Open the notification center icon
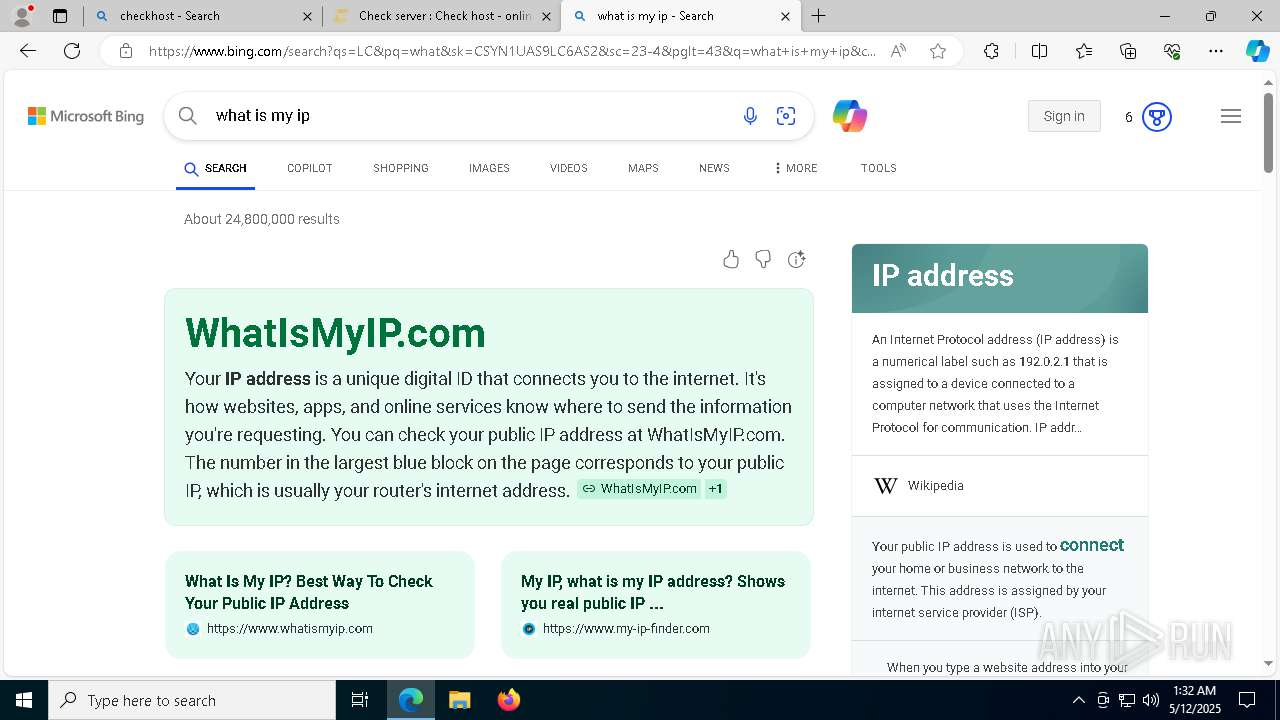Image resolution: width=1280 pixels, height=720 pixels. pos(1247,700)
